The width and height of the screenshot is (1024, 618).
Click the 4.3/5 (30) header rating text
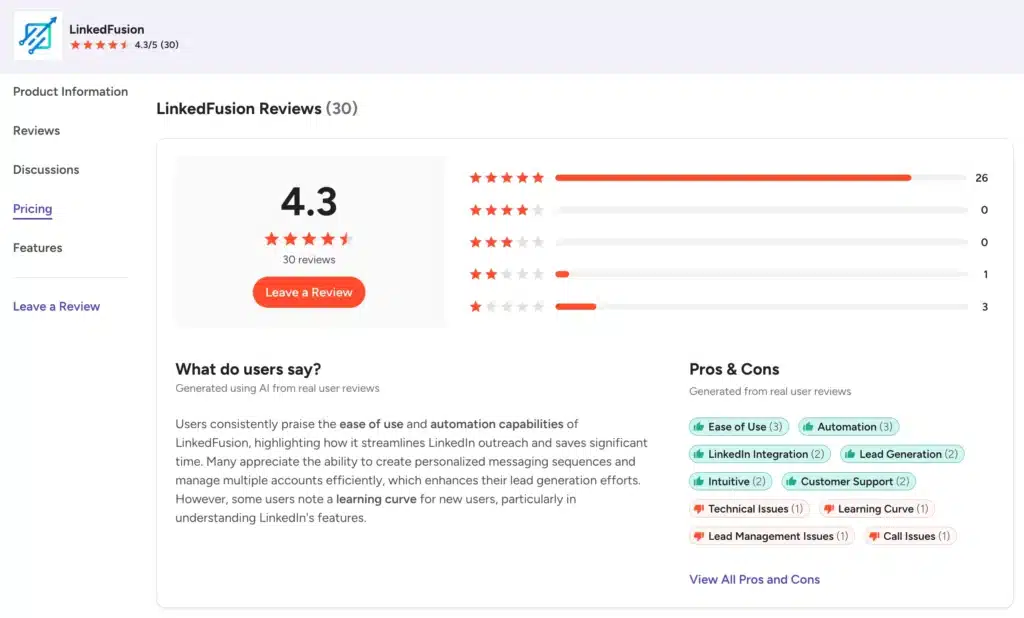[157, 45]
